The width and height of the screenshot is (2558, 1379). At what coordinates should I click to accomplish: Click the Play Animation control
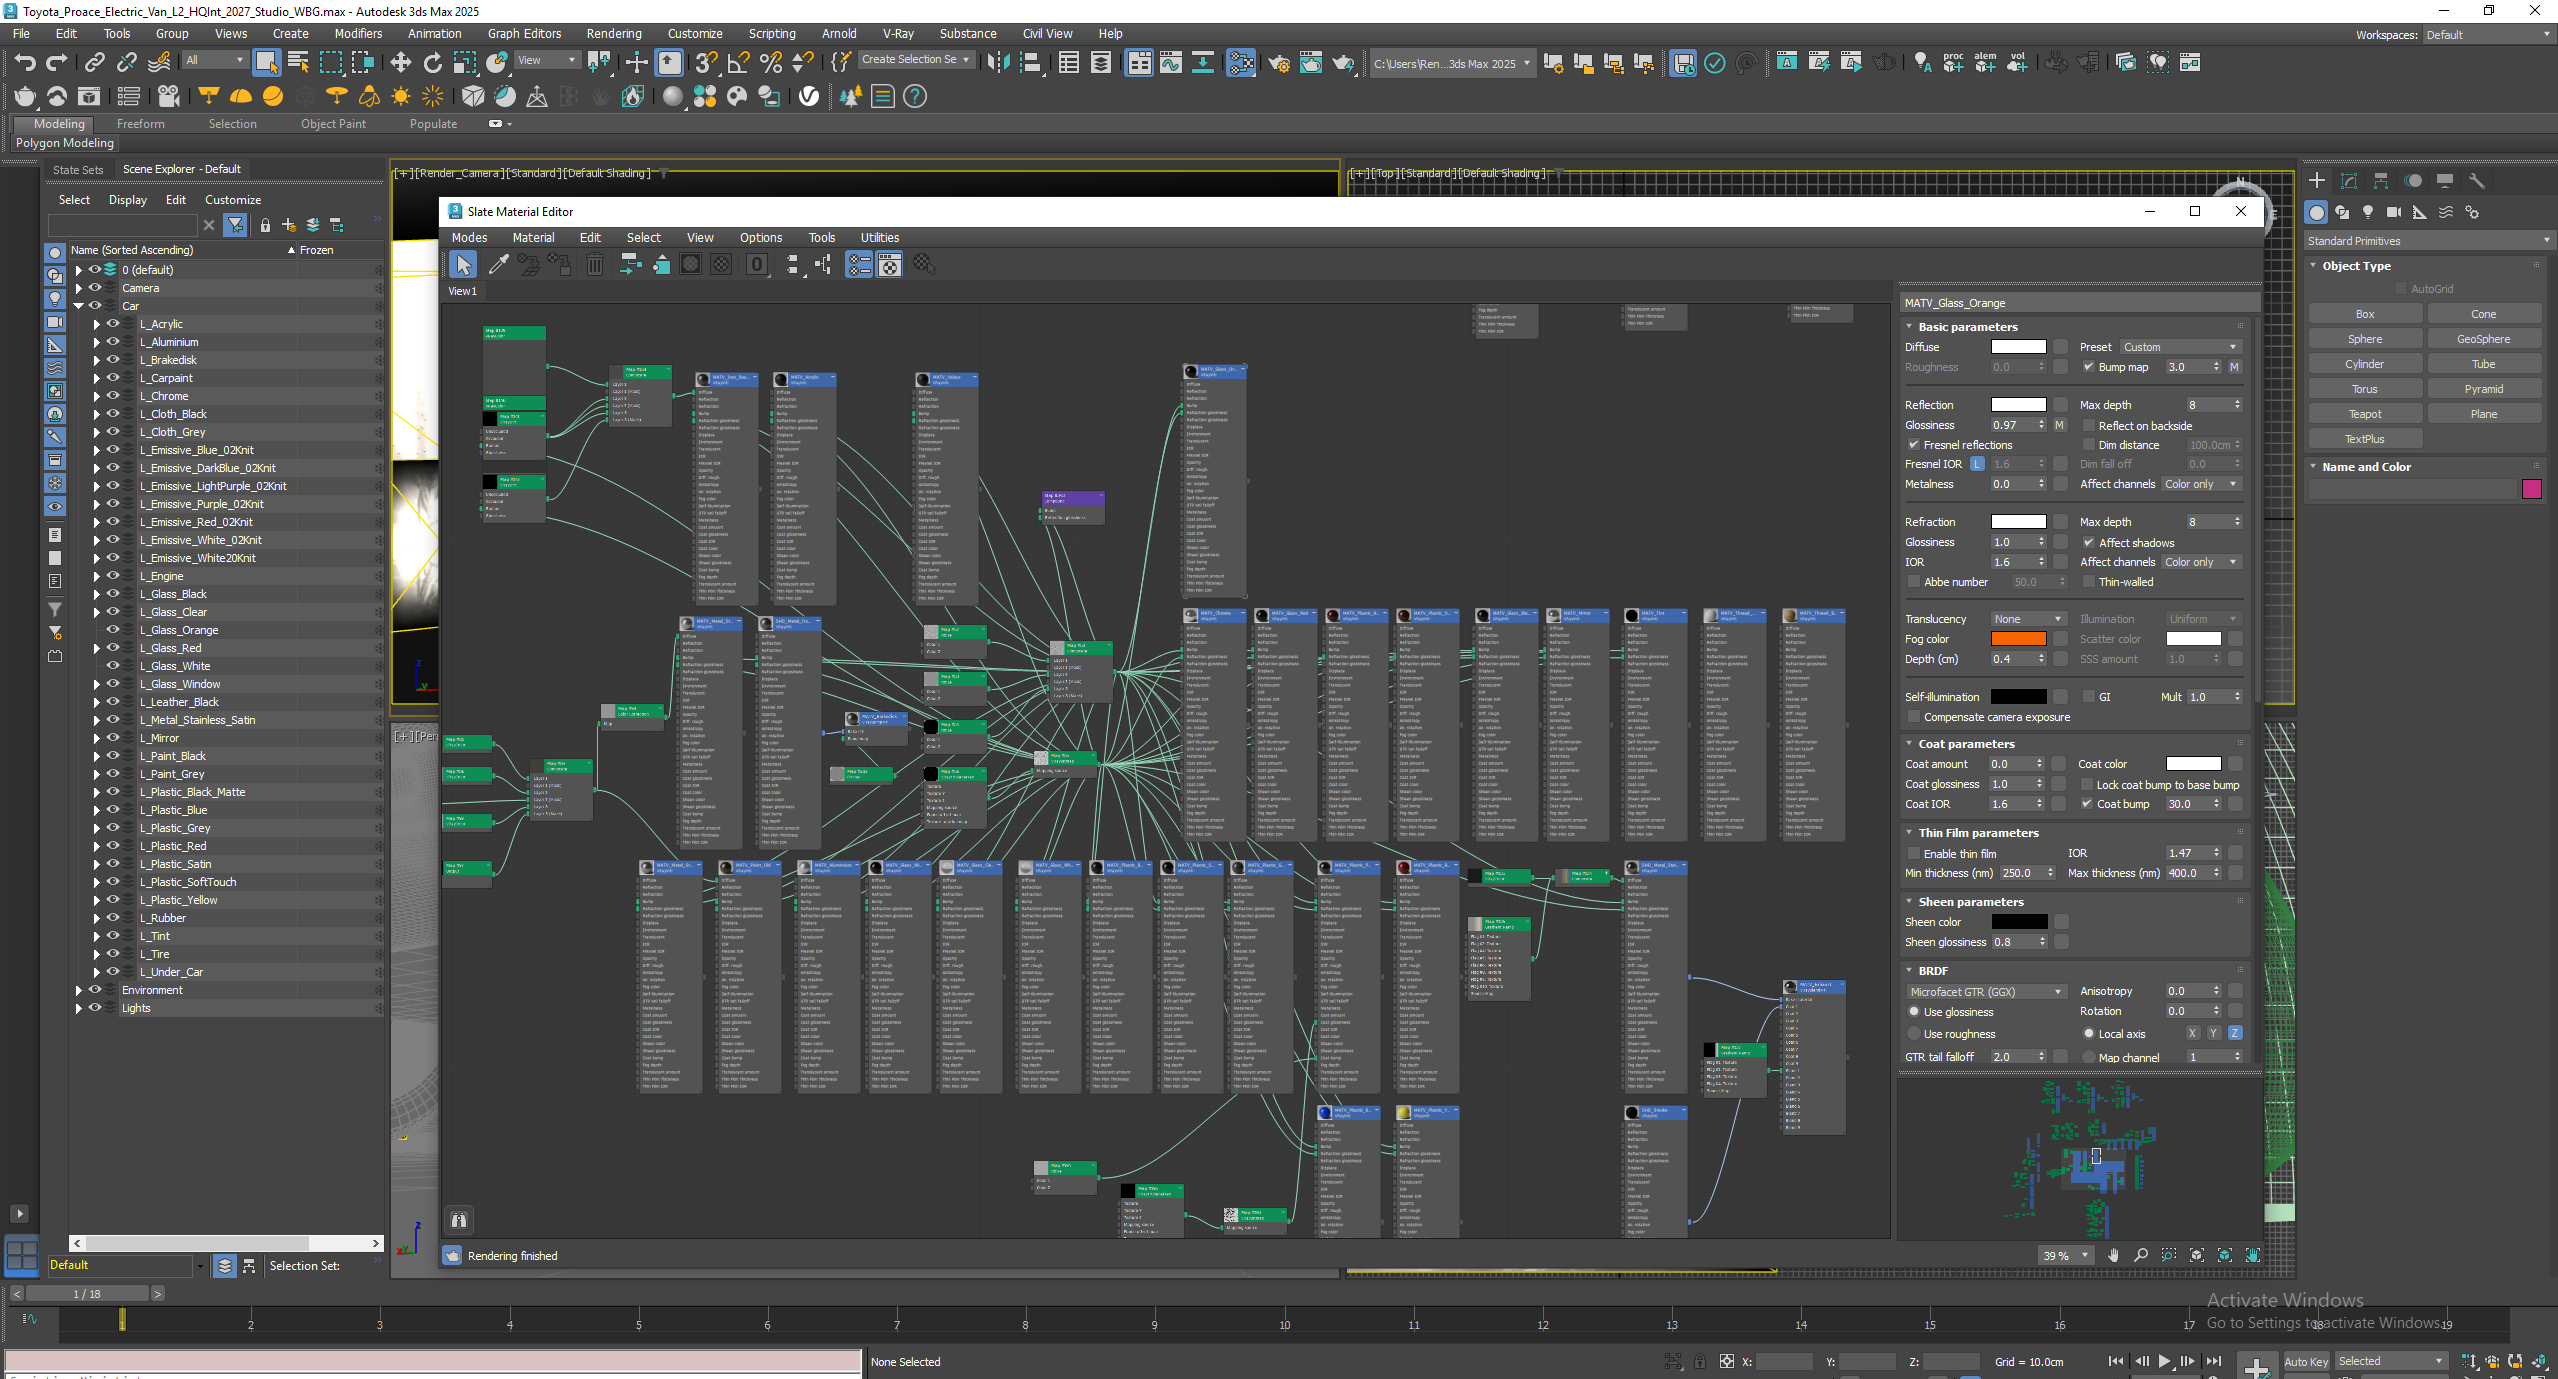coord(2164,1361)
